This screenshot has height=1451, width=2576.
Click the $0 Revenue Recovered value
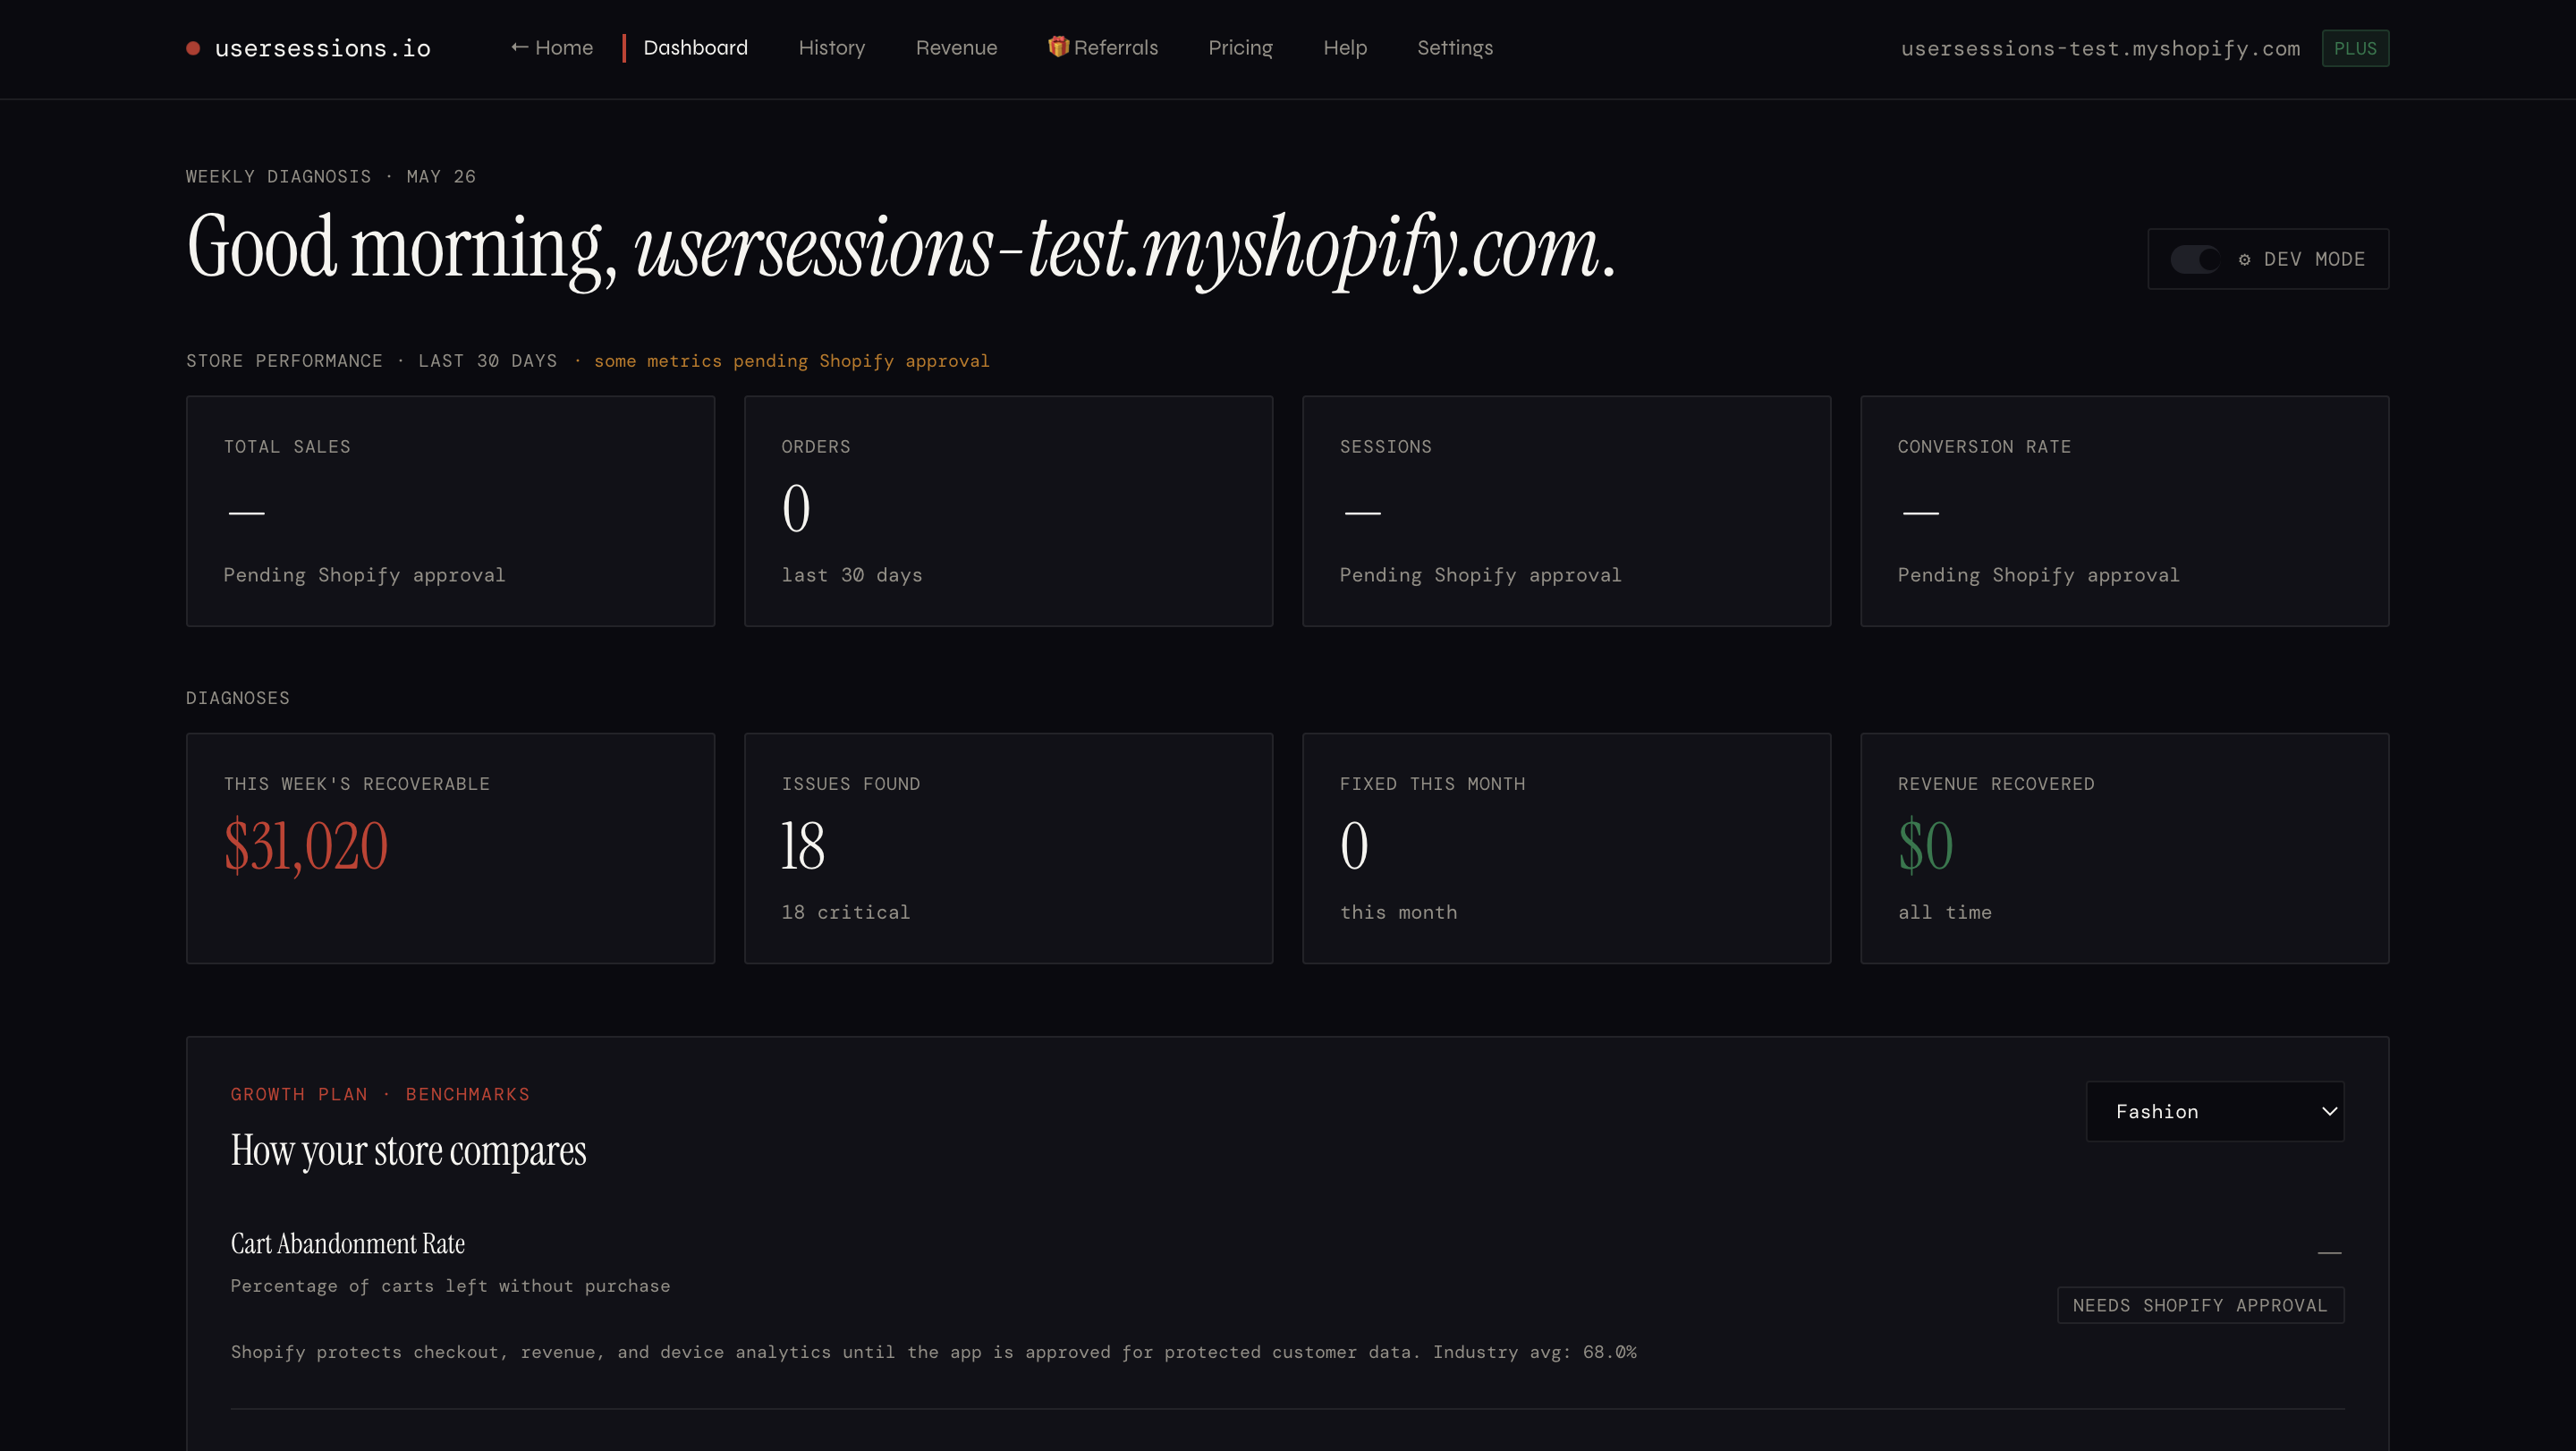point(1925,846)
